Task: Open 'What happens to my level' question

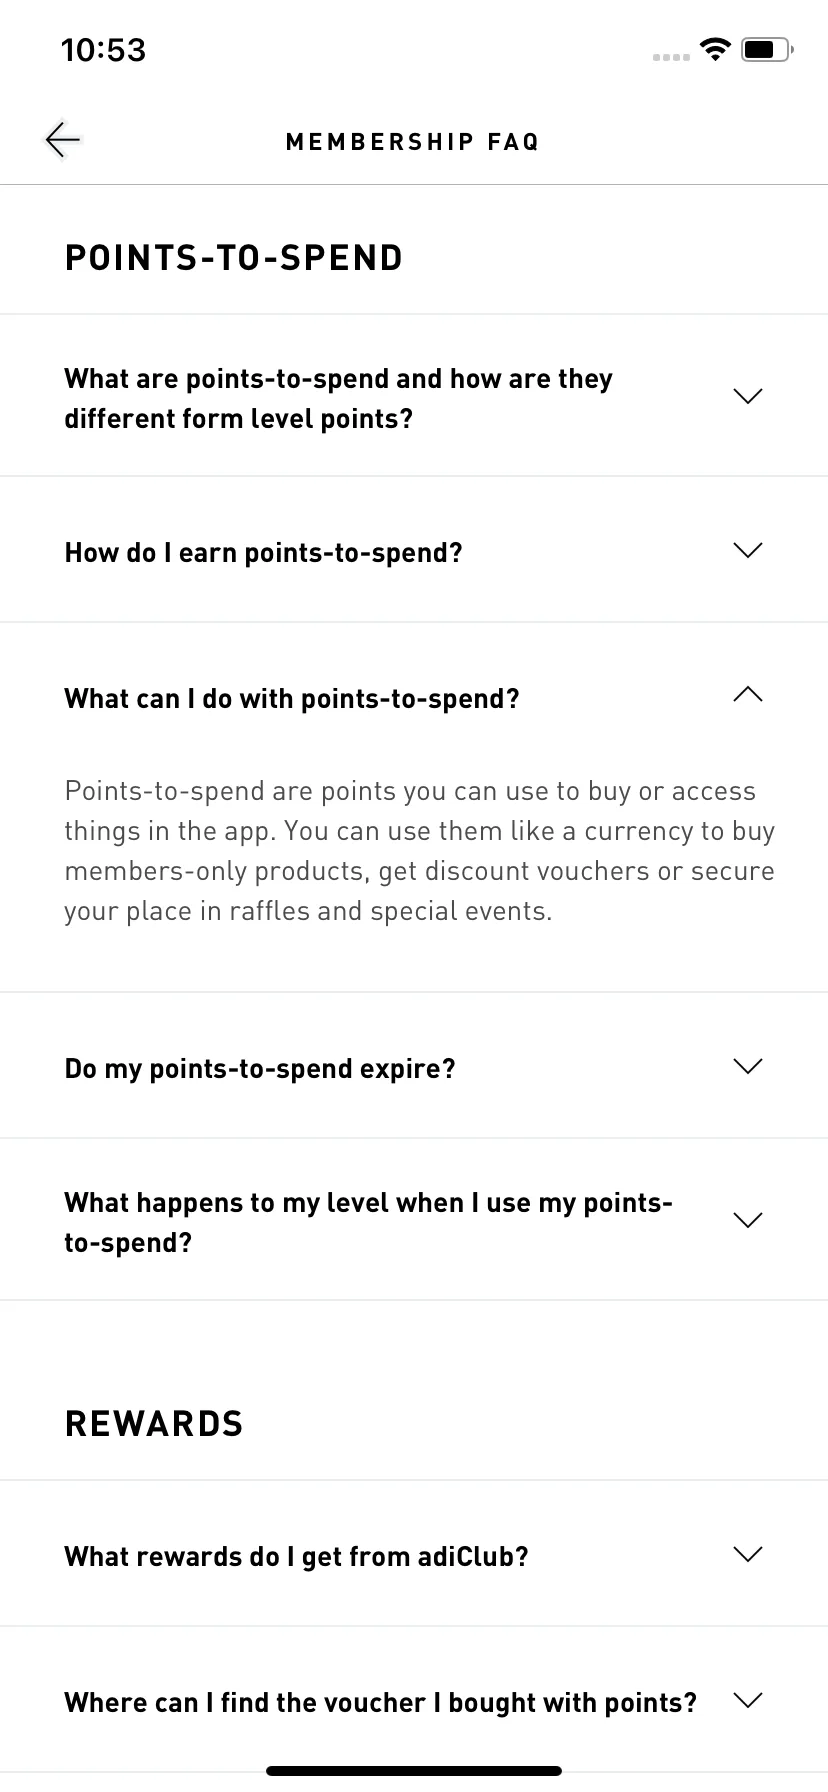Action: click(x=414, y=1220)
